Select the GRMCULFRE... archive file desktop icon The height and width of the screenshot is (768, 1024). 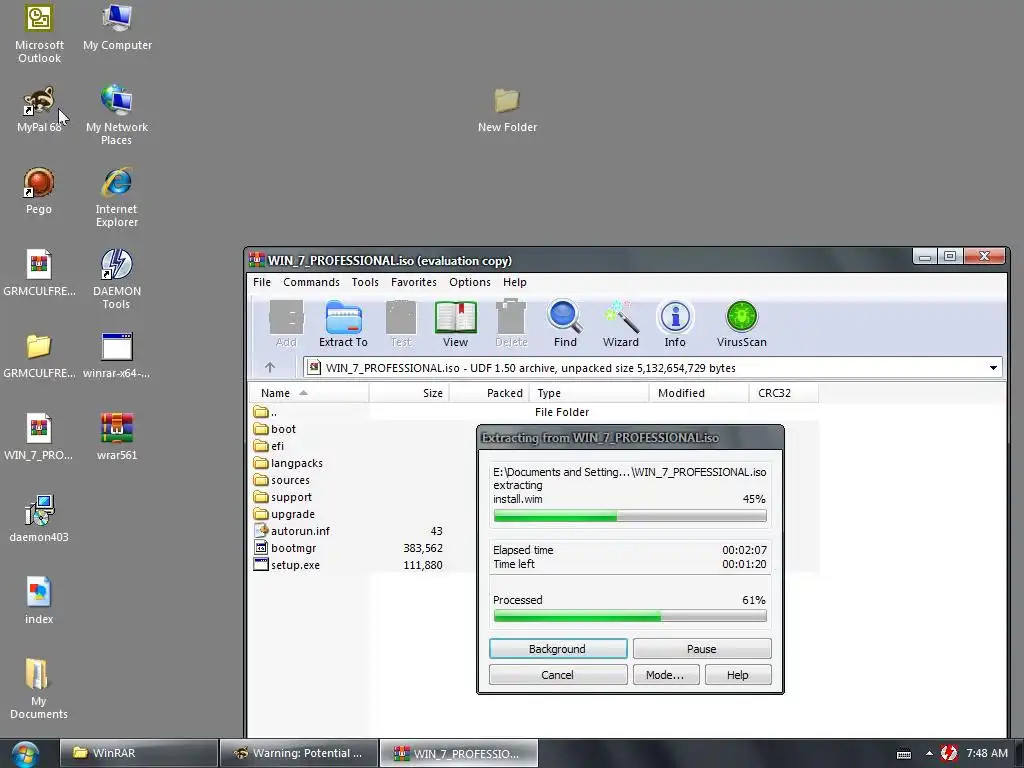coord(39,273)
